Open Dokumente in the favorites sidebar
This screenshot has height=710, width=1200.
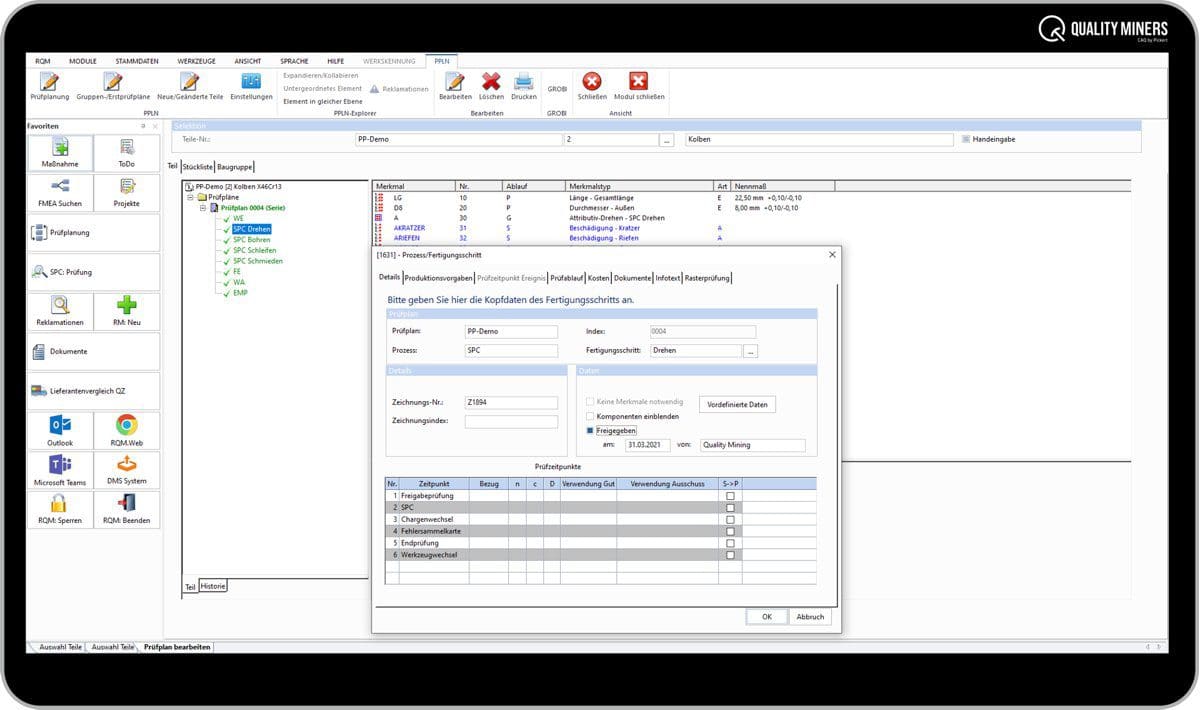pos(93,351)
